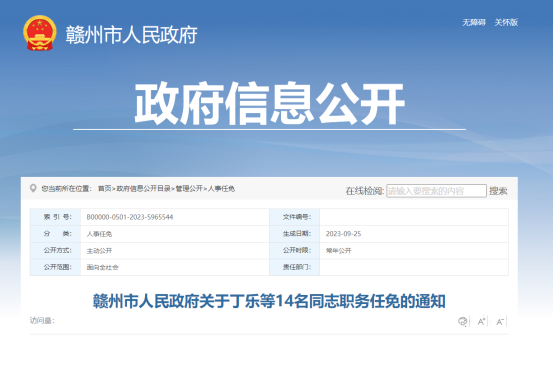Click the 在线检阅 label
Image resolution: width=554 pixels, height=390 pixels.
click(x=365, y=191)
